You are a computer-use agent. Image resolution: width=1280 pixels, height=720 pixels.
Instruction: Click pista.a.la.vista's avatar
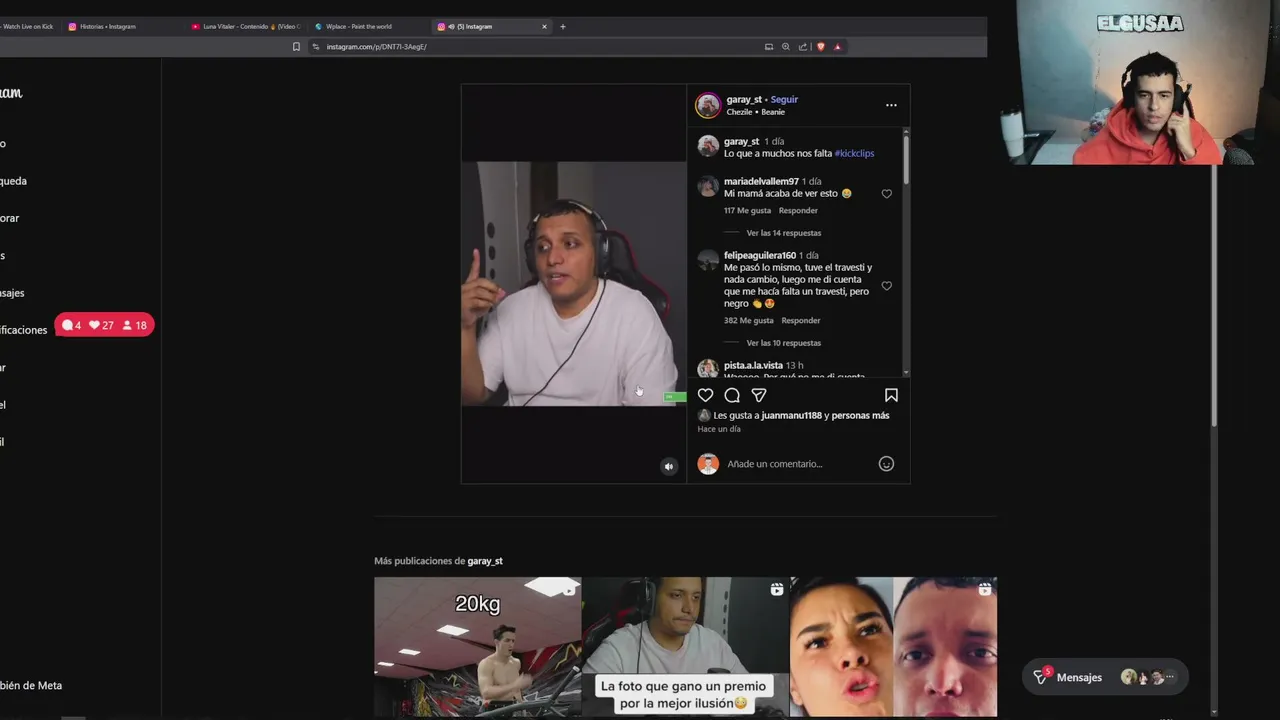coord(708,368)
